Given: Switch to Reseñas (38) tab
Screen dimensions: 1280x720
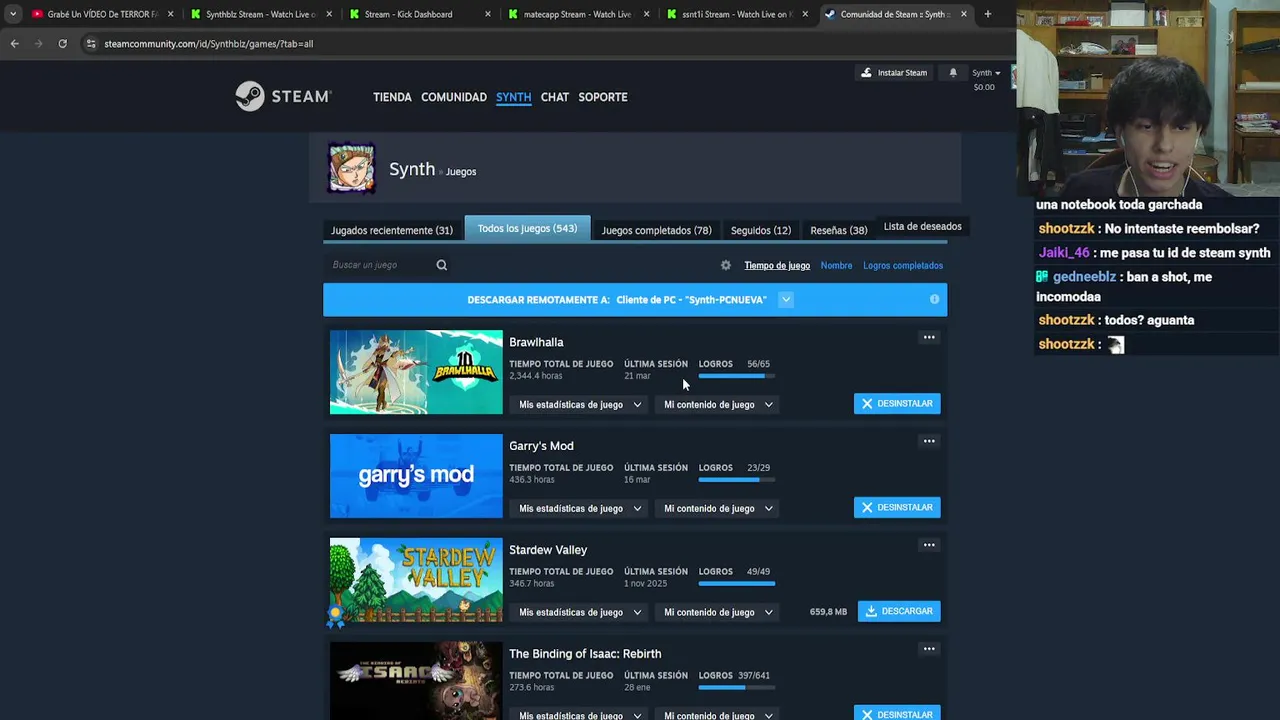Looking at the screenshot, I should (838, 230).
